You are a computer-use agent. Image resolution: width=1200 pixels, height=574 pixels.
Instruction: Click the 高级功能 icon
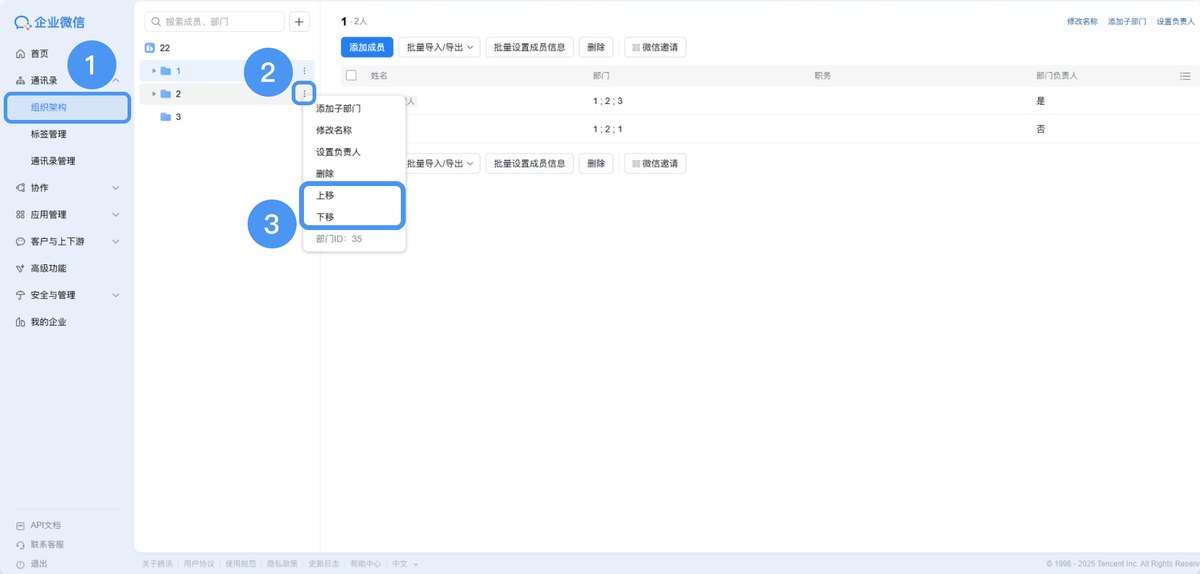[21, 268]
